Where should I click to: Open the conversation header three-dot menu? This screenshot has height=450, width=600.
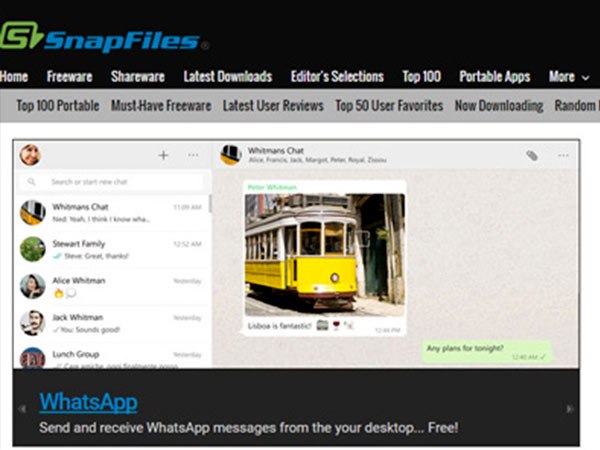coord(563,155)
